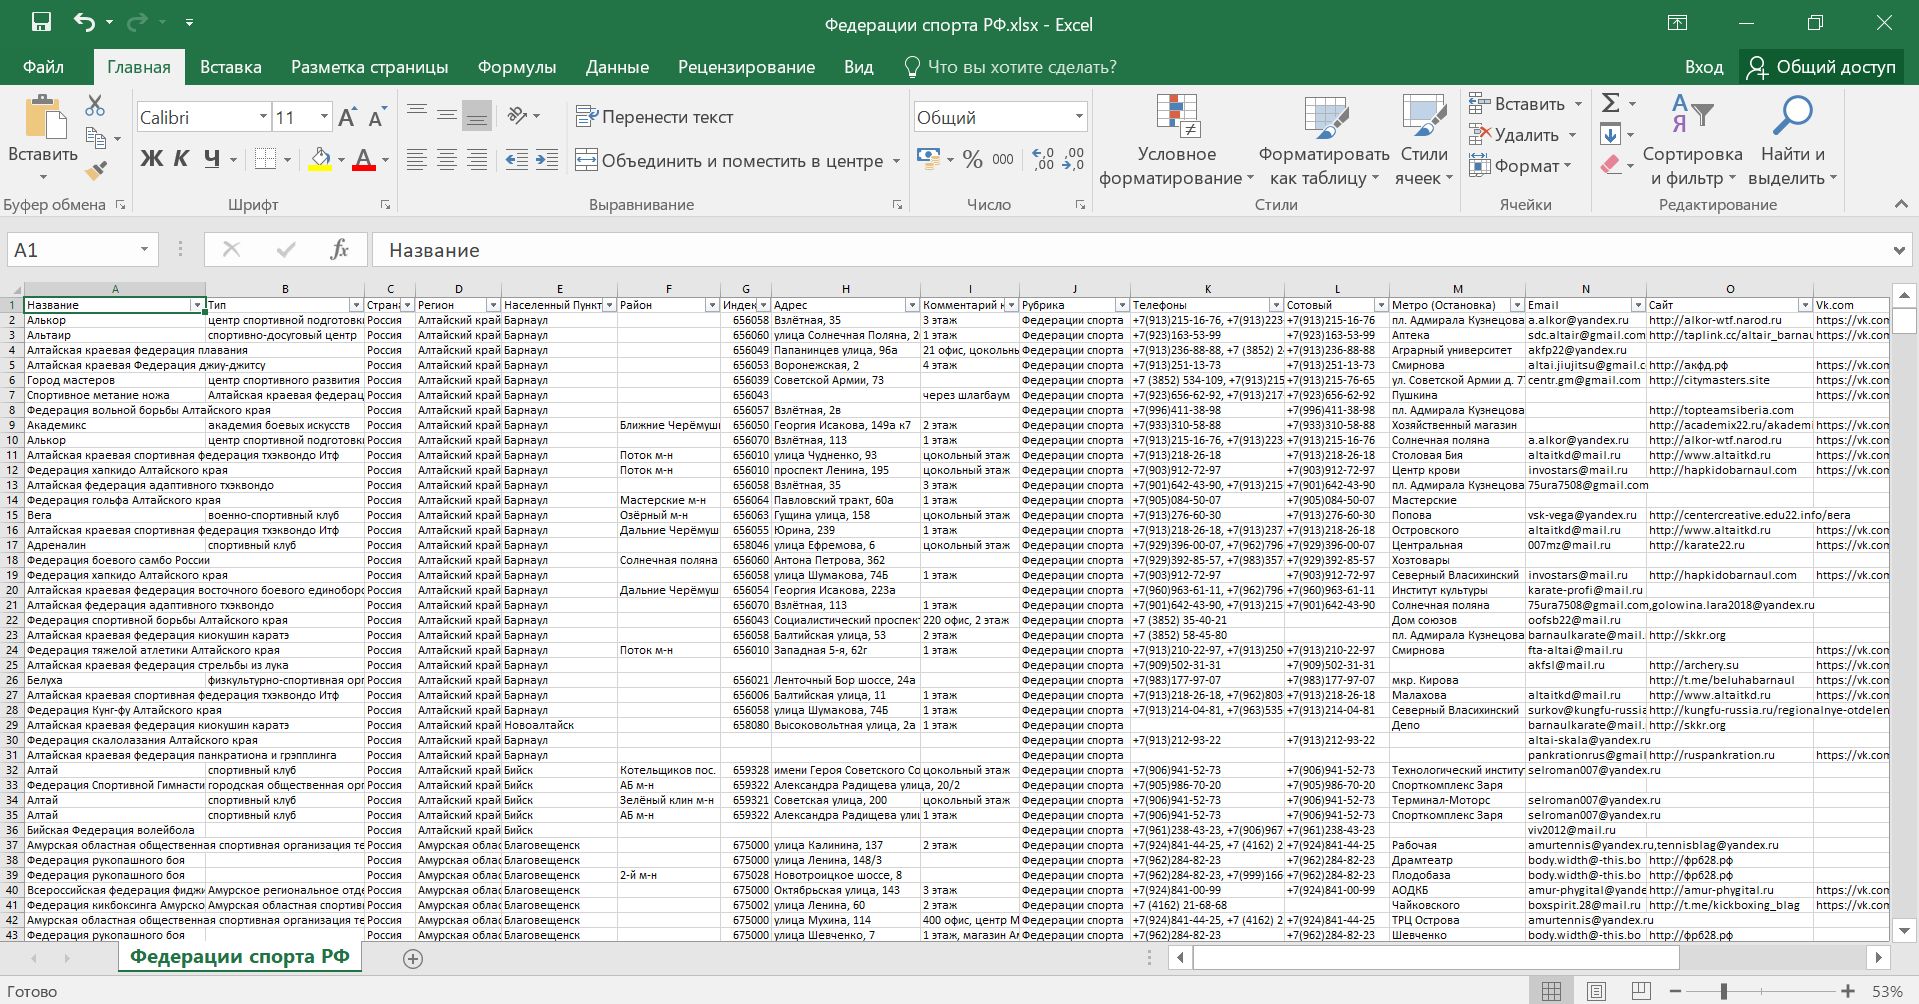Open the Общий number format dropdown
The width and height of the screenshot is (1919, 1004).
pos(1078,117)
